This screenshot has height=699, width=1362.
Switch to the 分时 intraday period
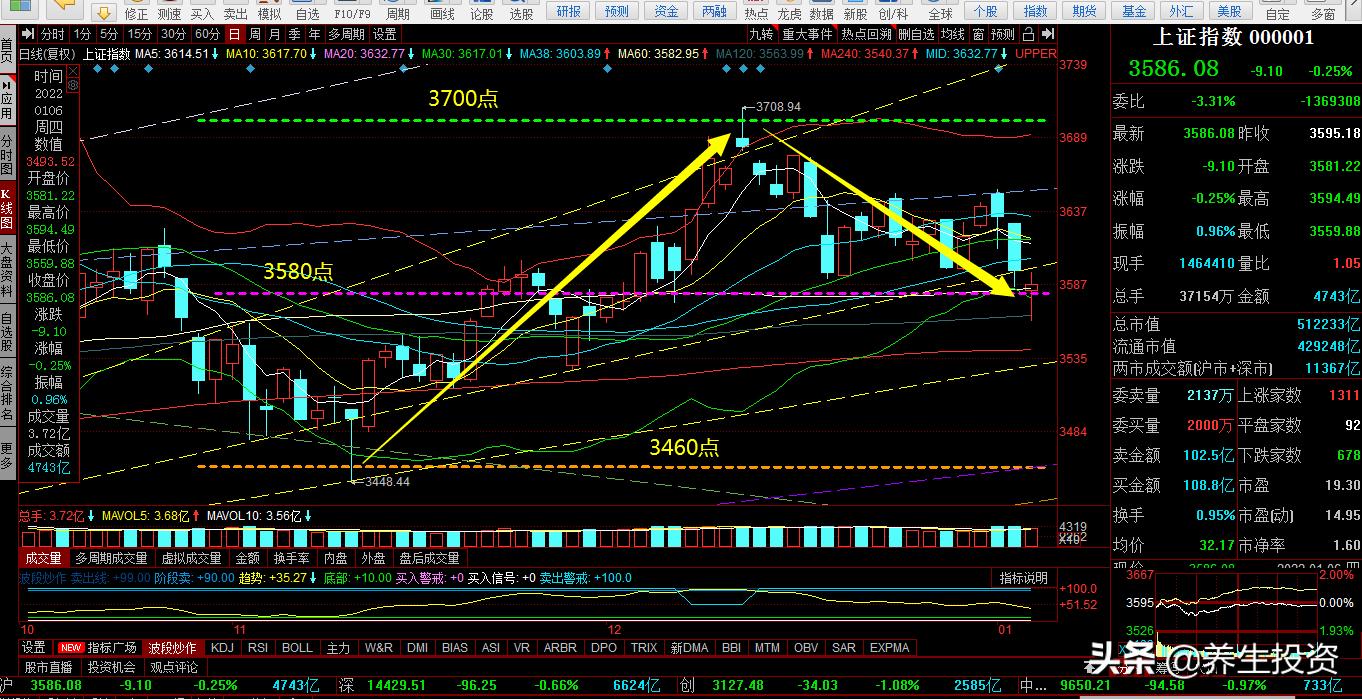point(53,33)
